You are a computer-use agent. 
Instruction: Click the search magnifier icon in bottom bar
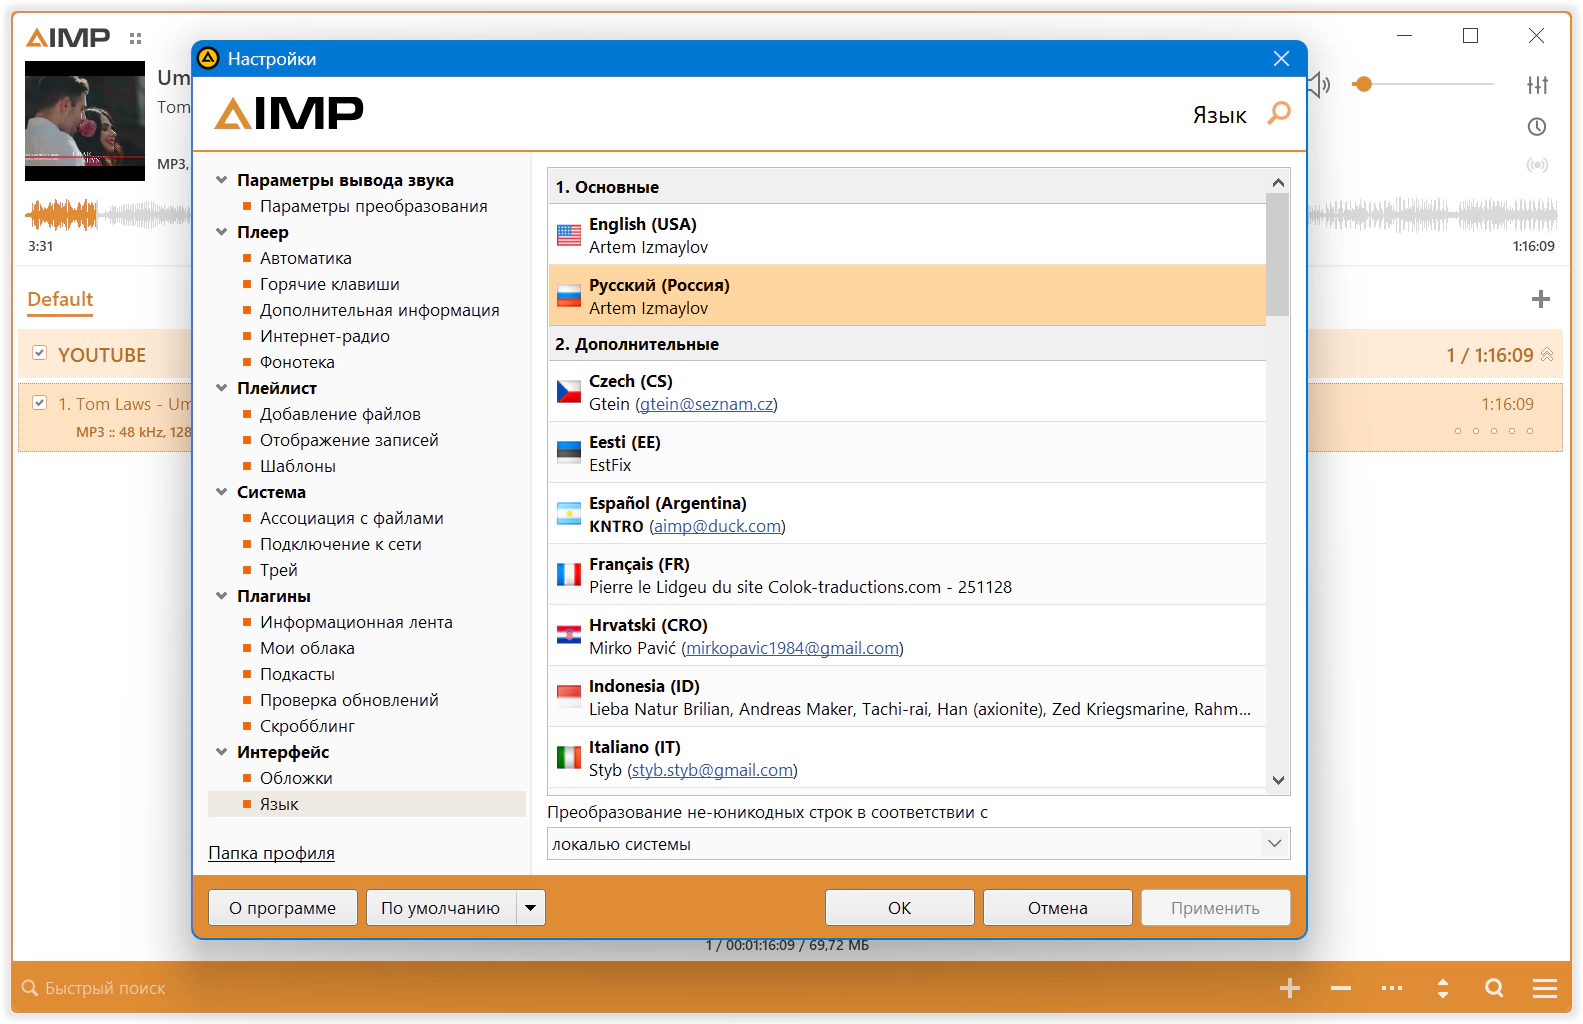click(x=1494, y=988)
